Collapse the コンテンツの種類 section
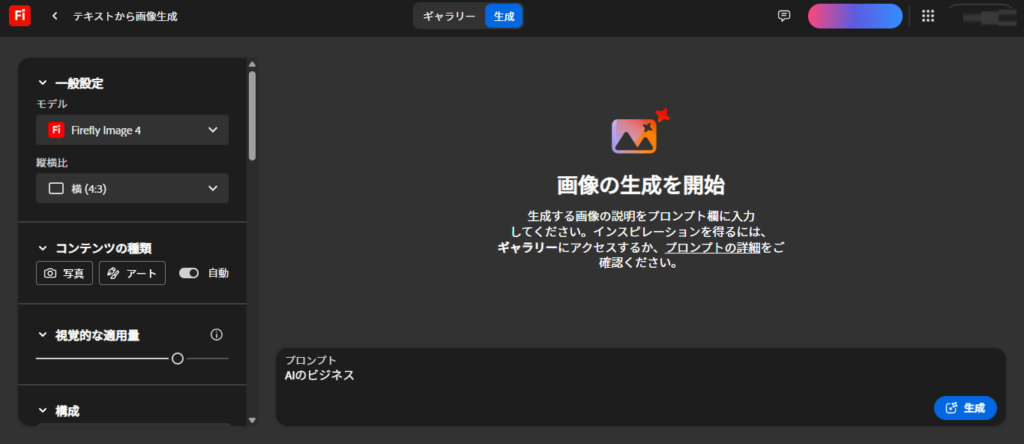 (x=43, y=248)
